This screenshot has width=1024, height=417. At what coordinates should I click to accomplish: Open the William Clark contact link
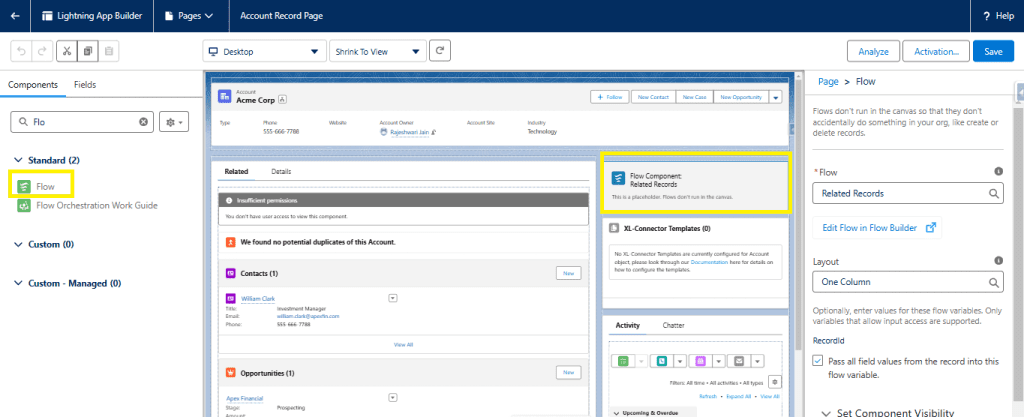[x=258, y=298]
